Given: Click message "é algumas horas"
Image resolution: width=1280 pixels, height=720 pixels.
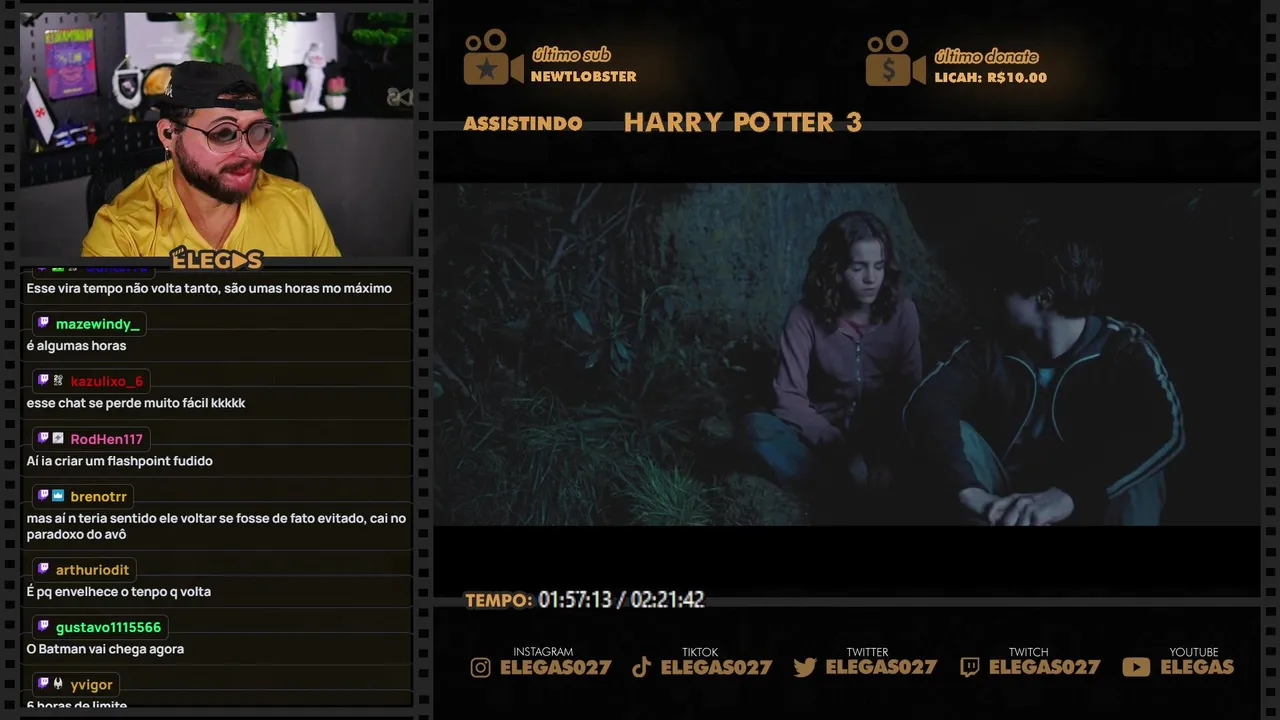Looking at the screenshot, I should (76, 346).
